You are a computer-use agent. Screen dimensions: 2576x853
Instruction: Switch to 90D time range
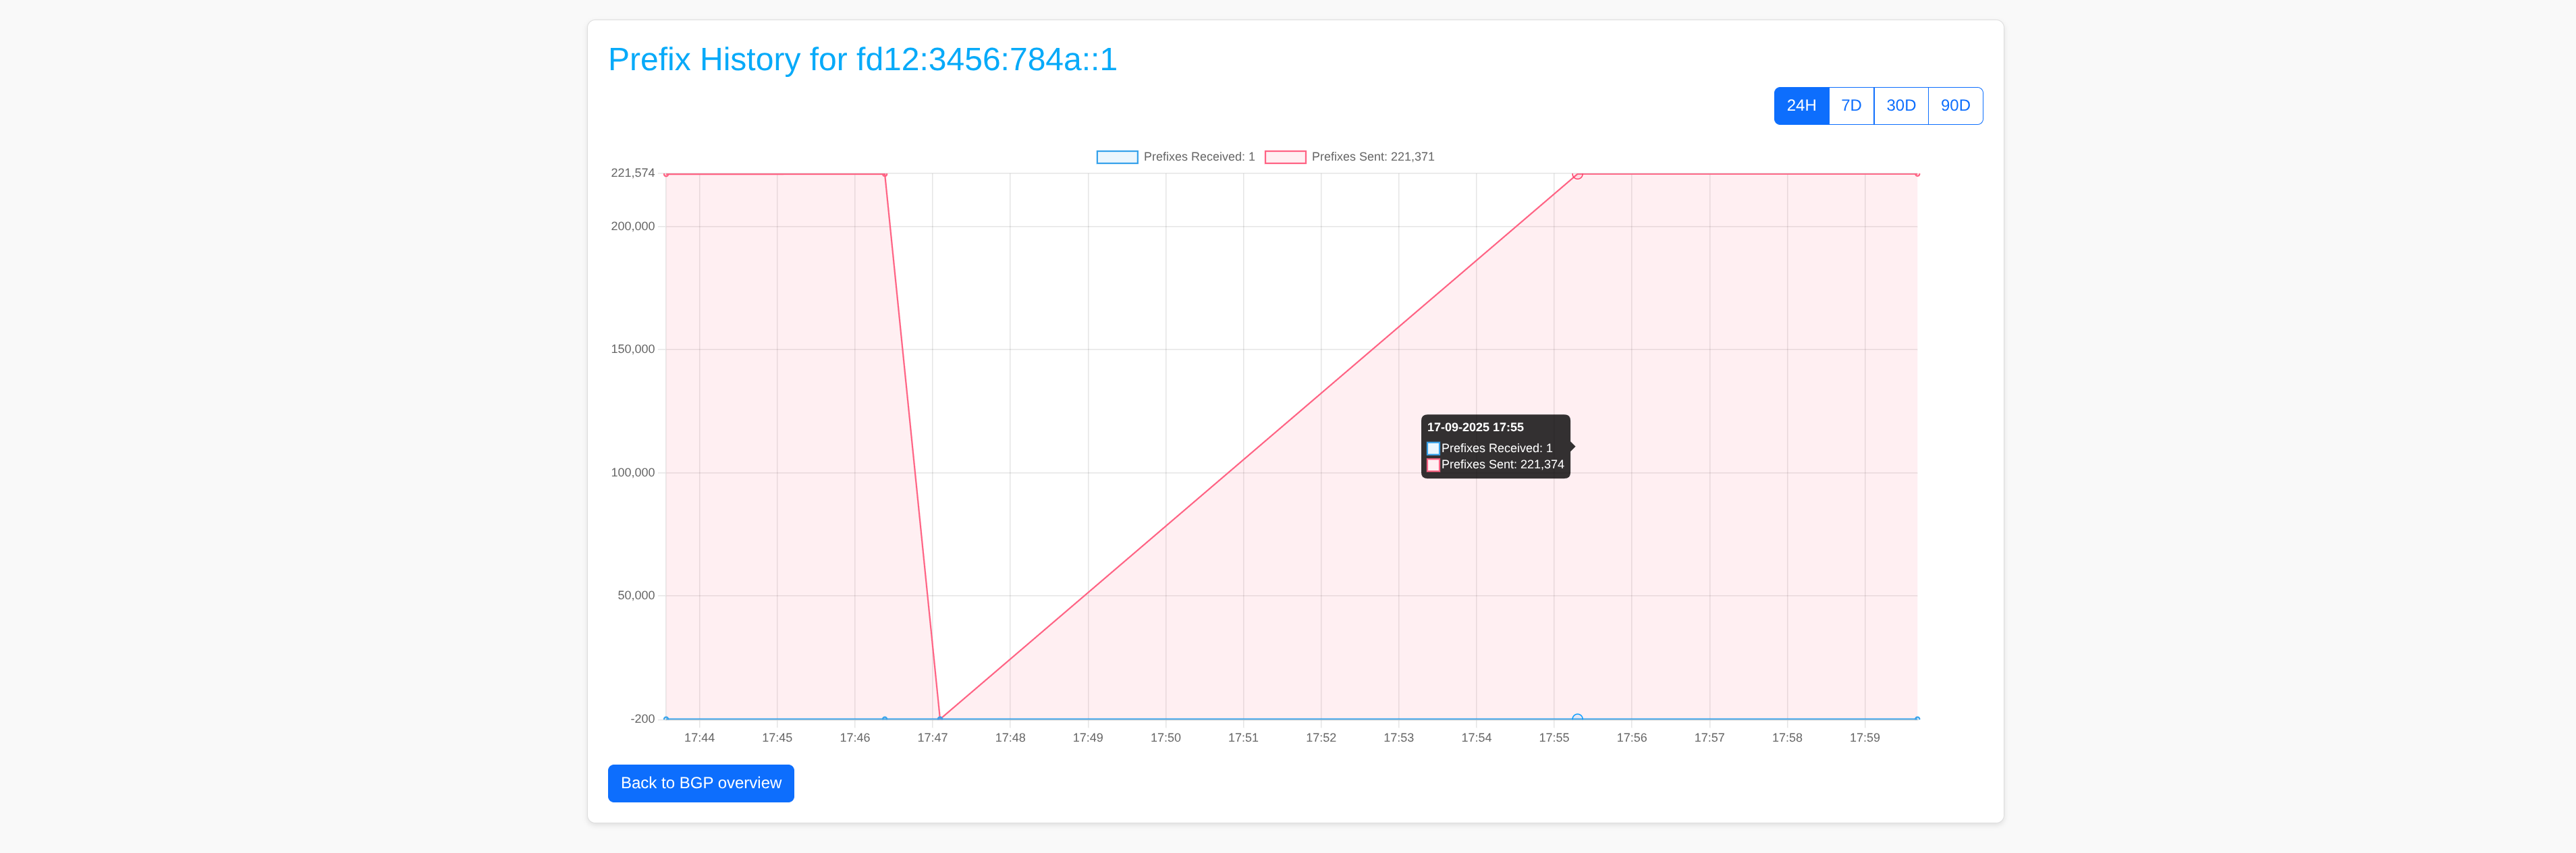point(1954,106)
